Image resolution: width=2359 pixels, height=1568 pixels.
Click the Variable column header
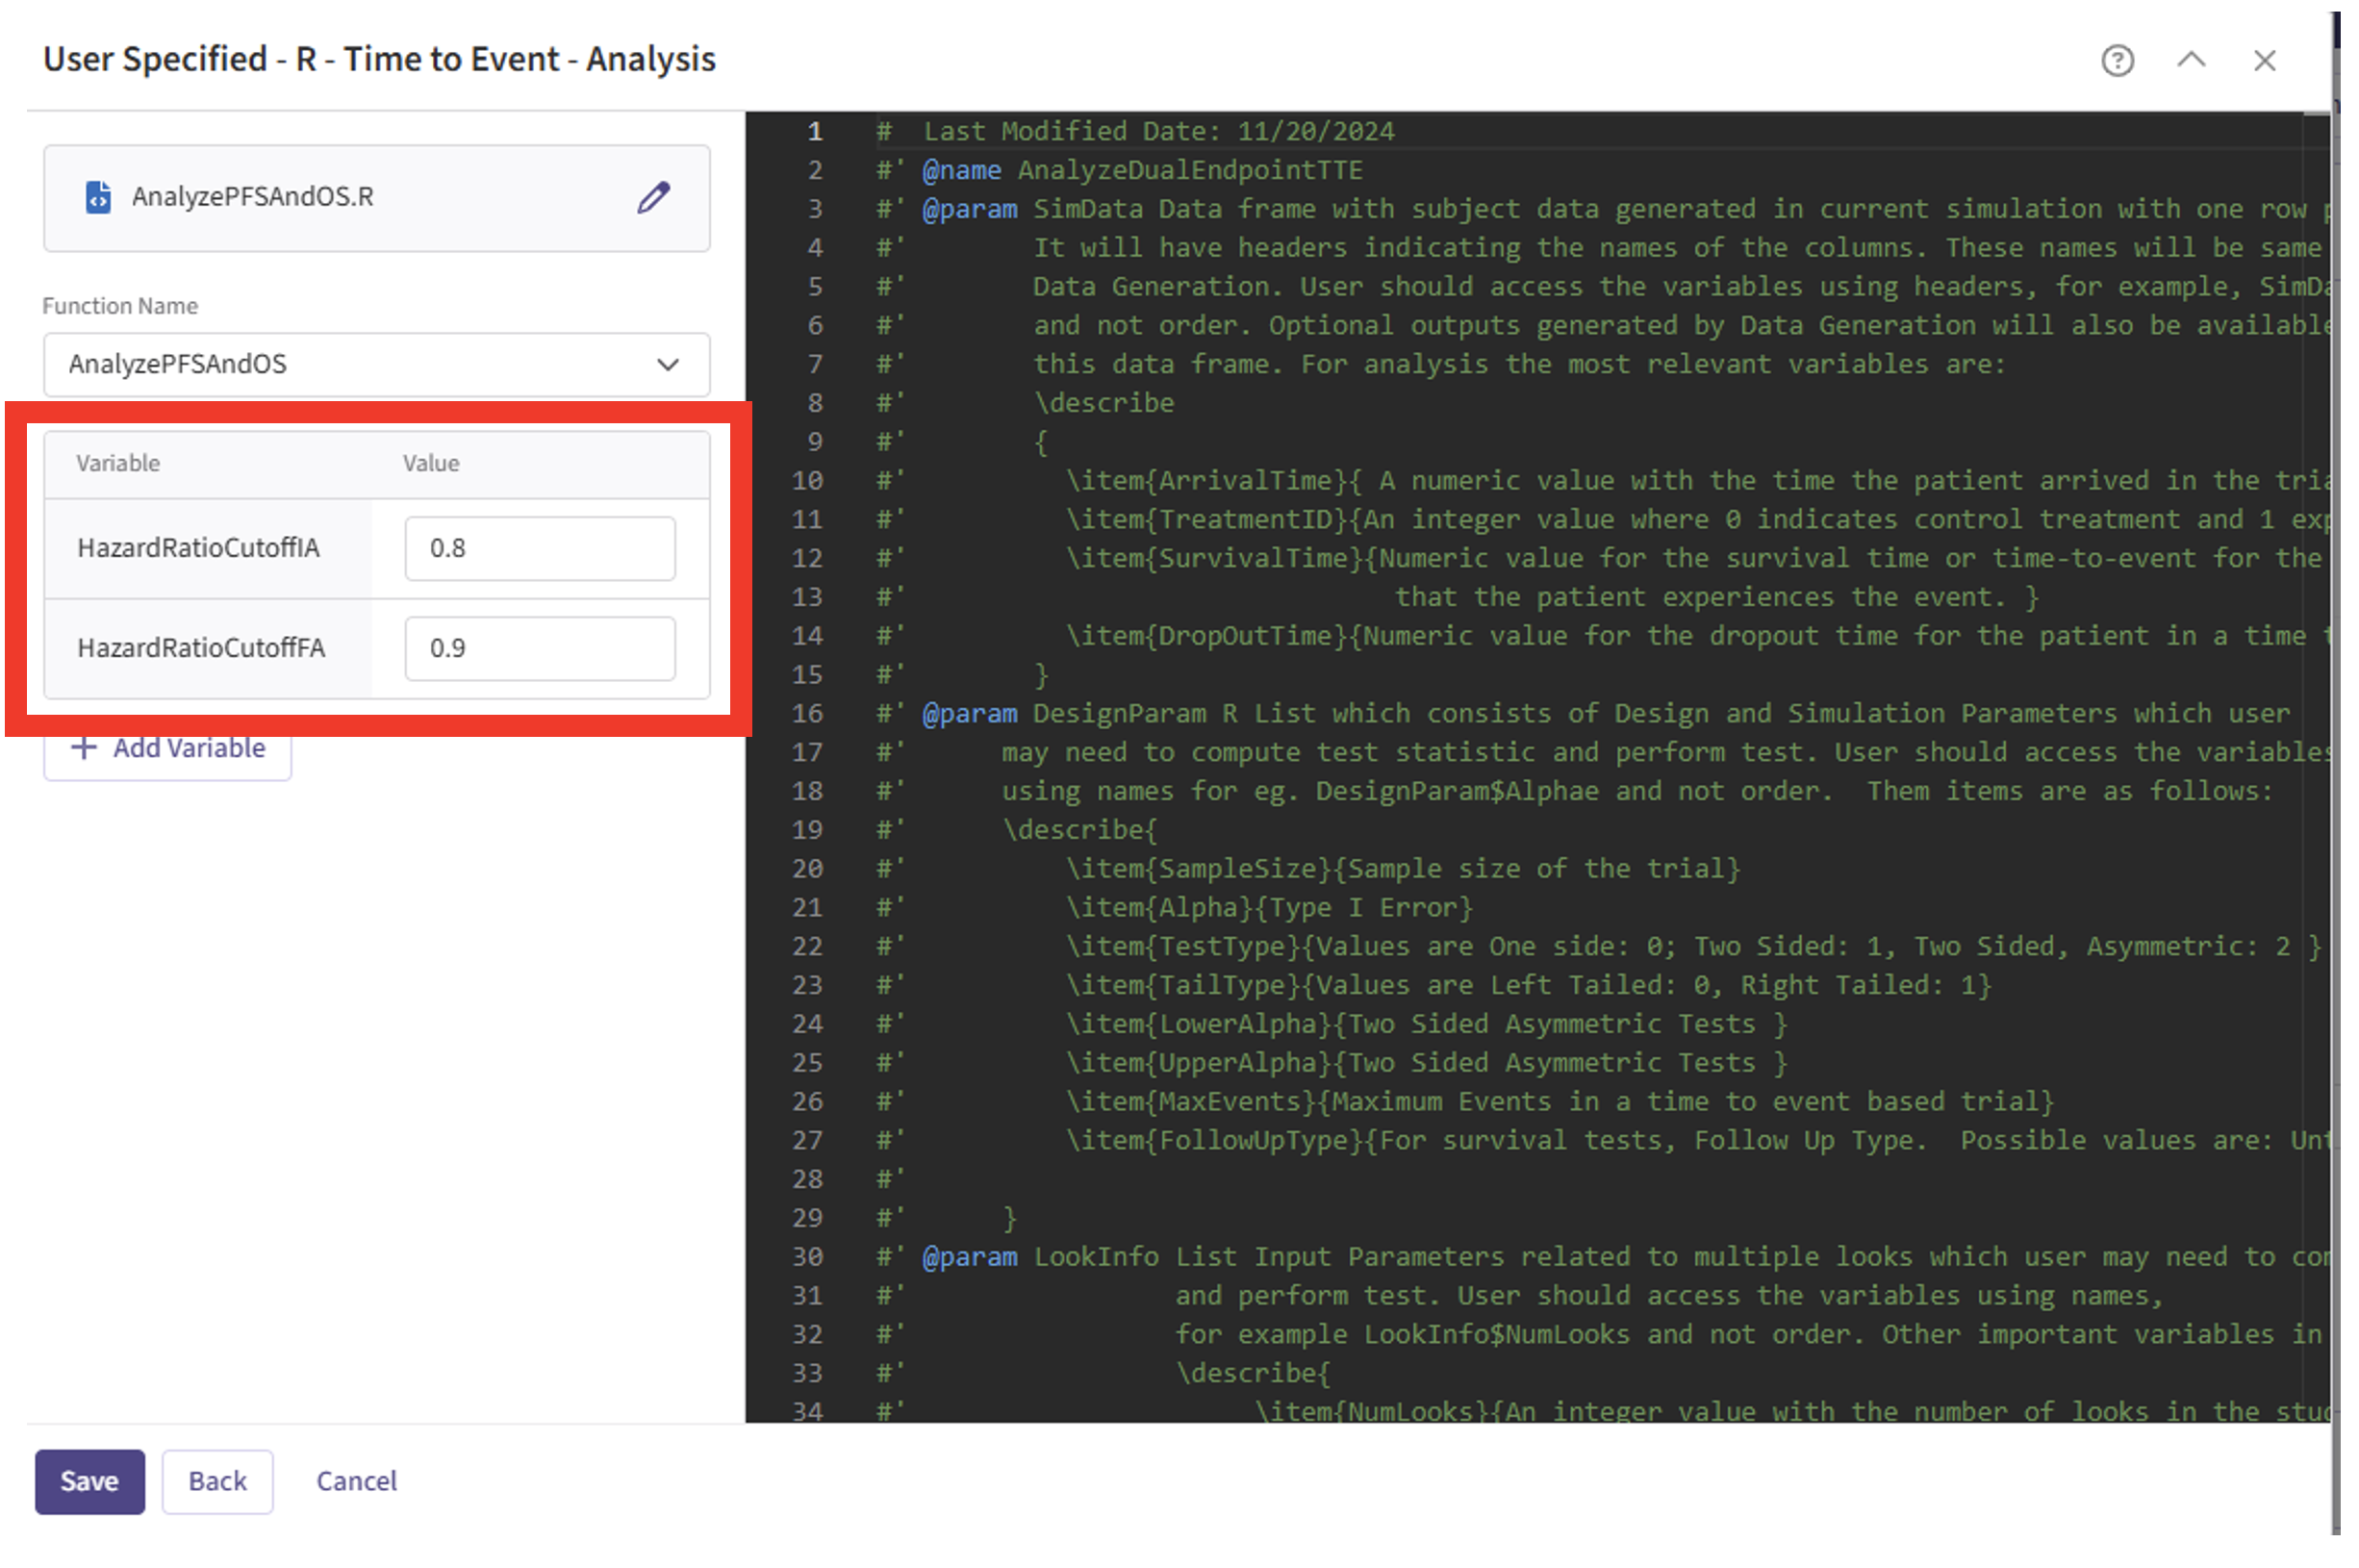pyautogui.click(x=118, y=463)
